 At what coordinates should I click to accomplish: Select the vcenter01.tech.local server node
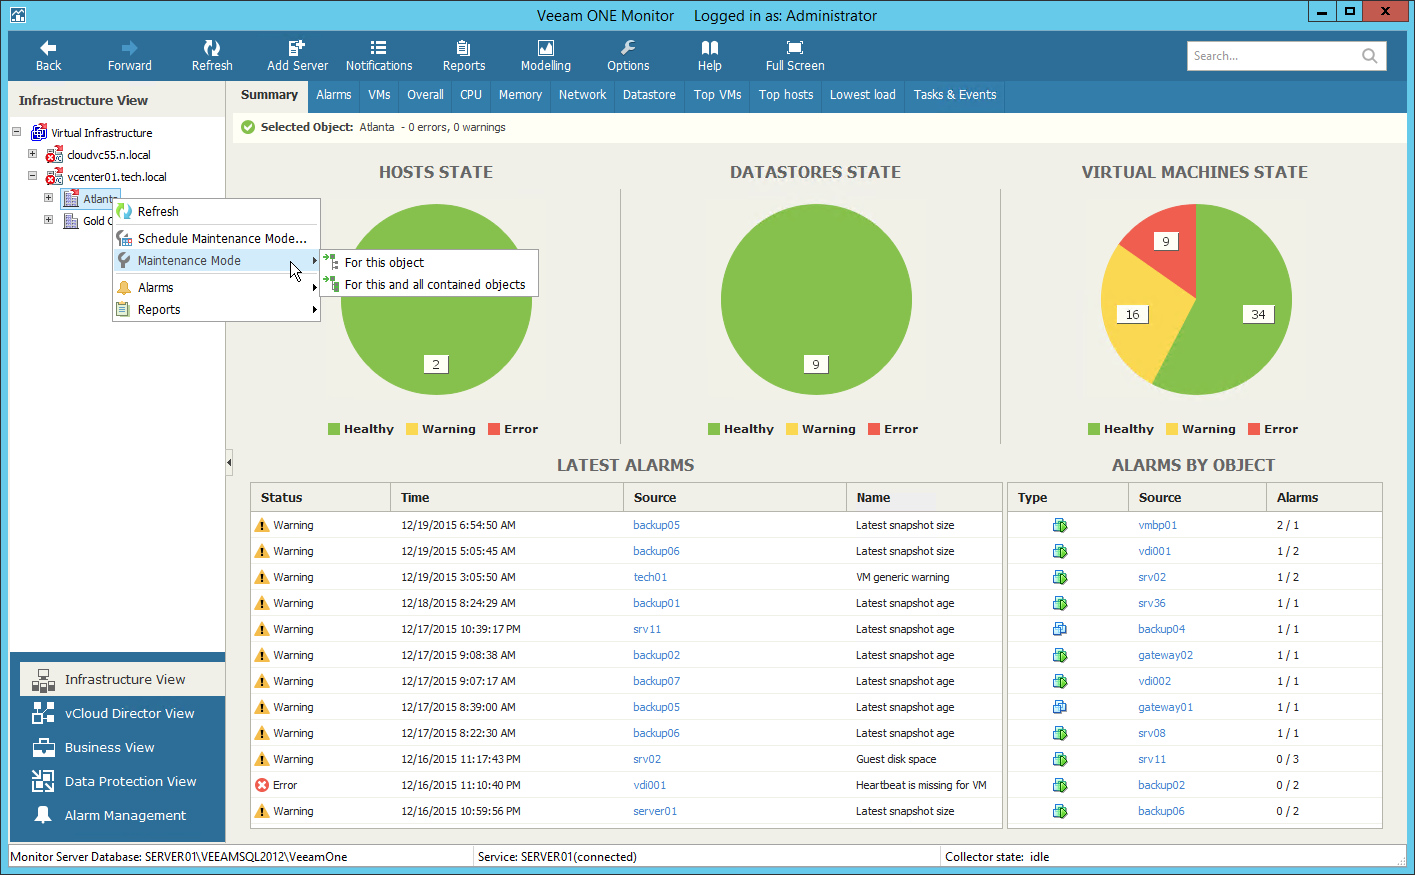click(x=117, y=177)
